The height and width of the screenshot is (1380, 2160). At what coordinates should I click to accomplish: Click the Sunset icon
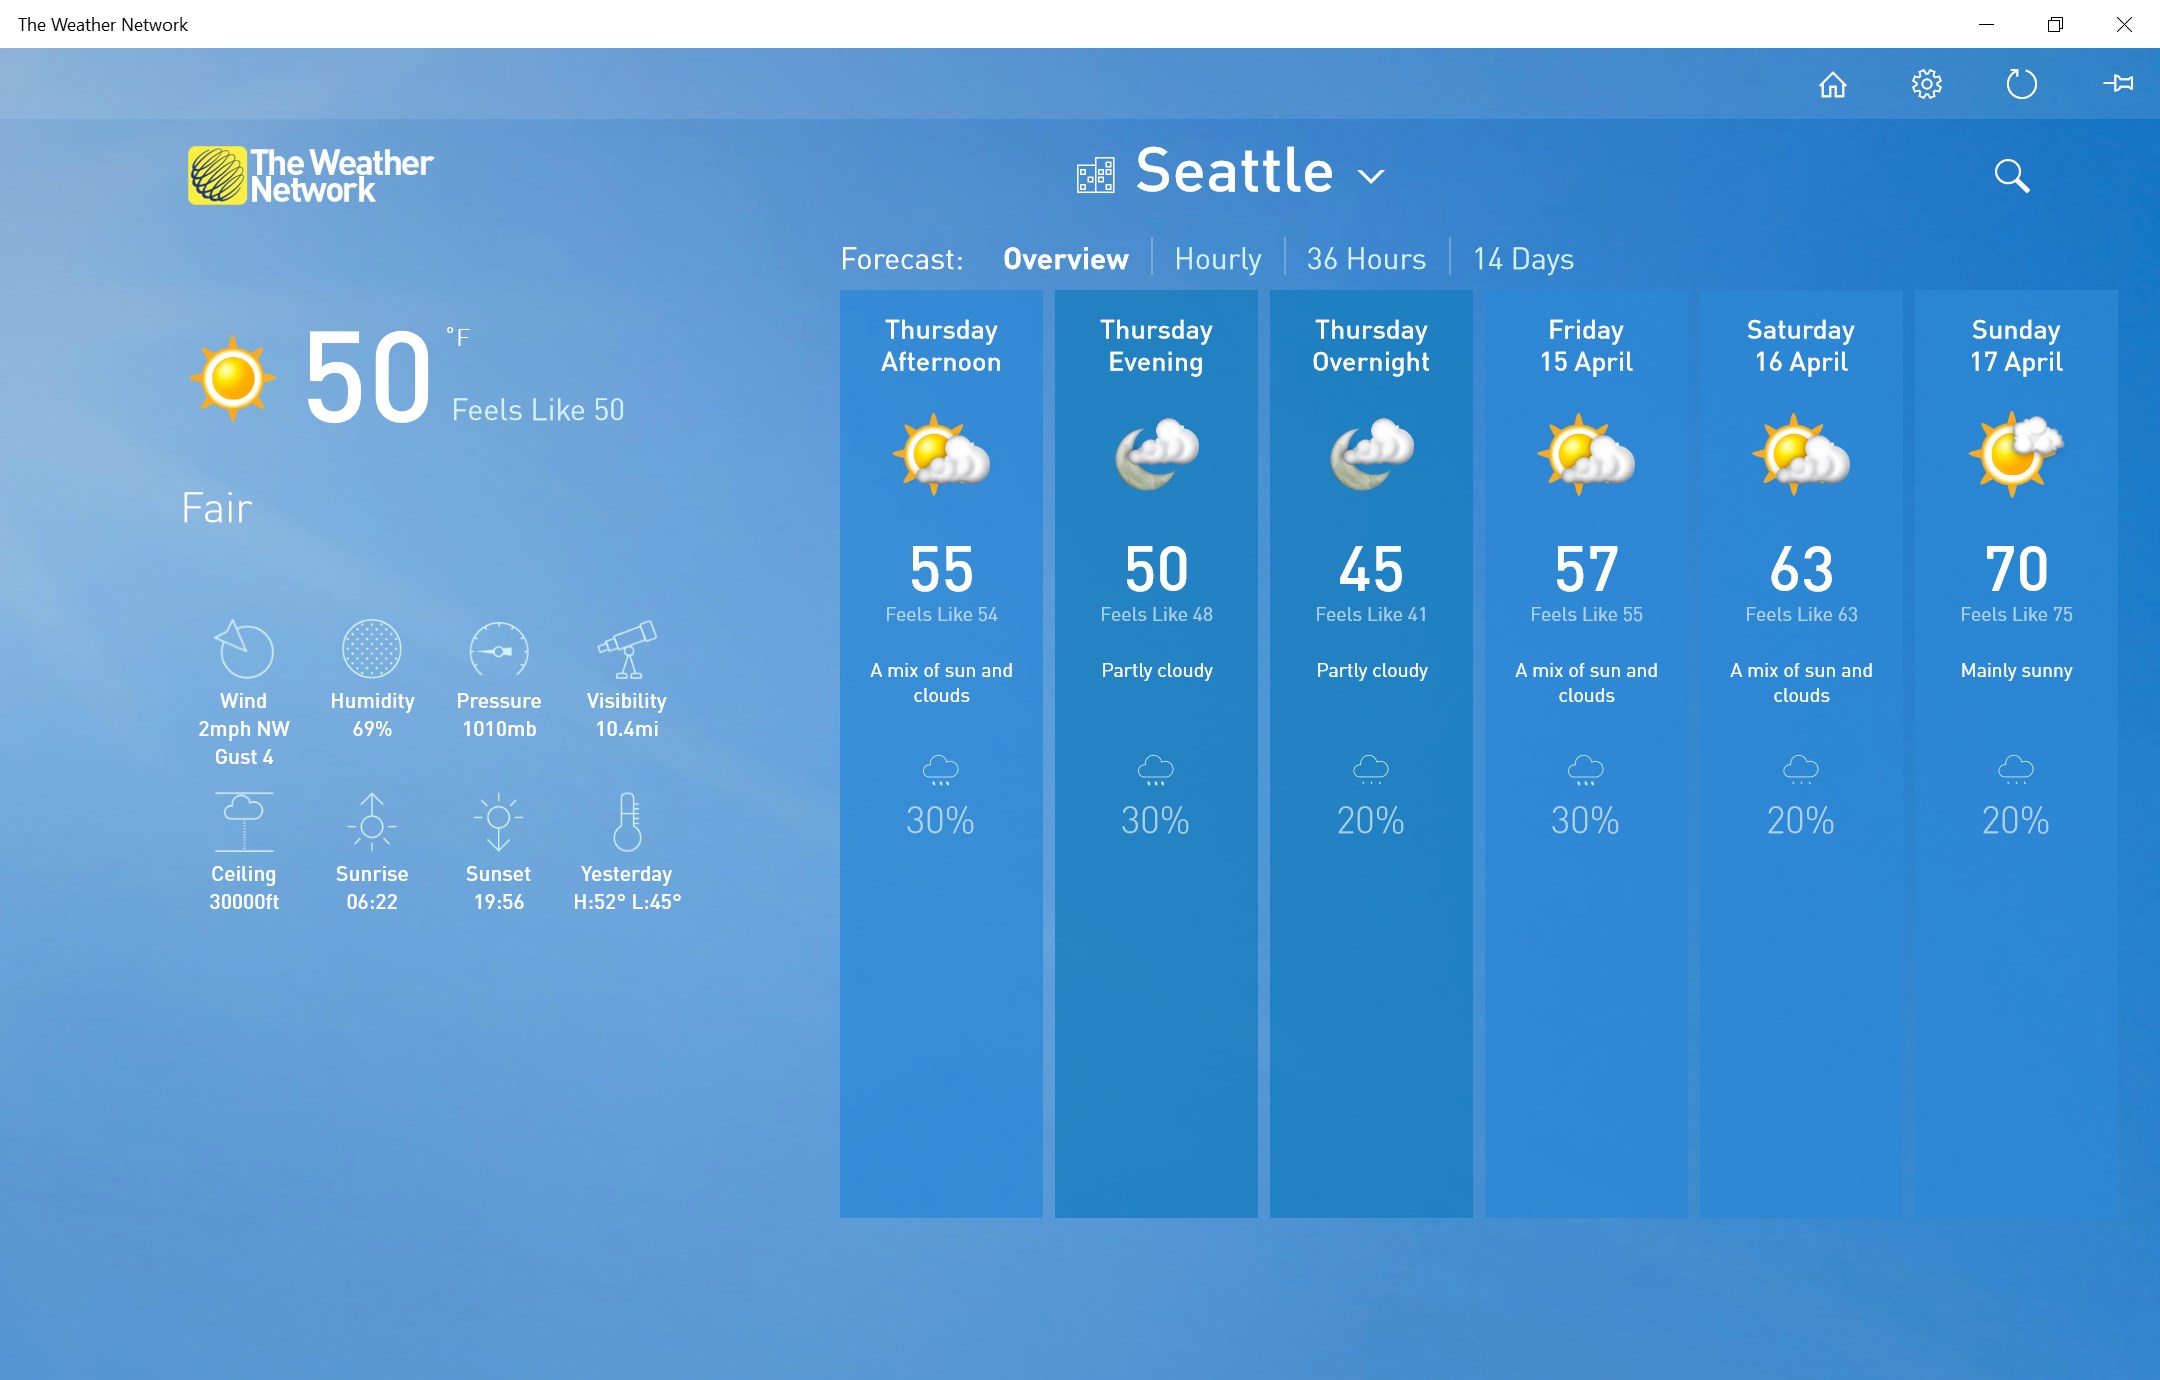tap(497, 818)
